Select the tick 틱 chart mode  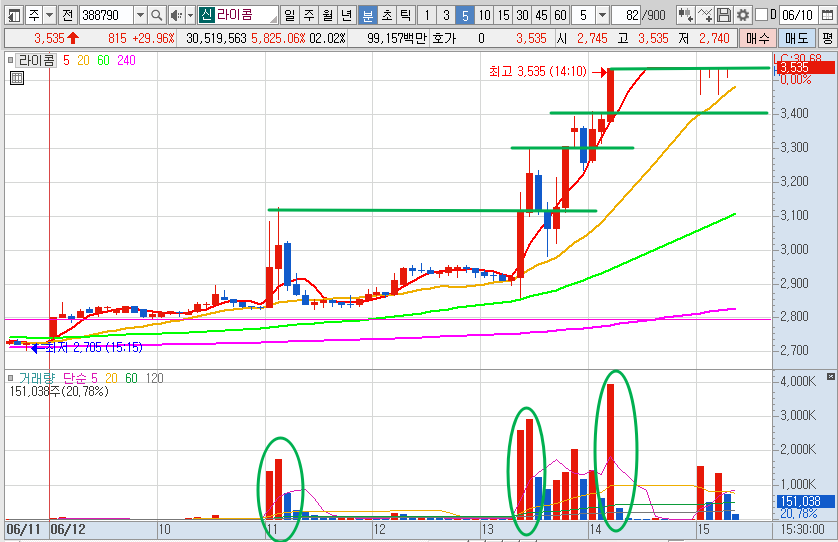point(406,15)
